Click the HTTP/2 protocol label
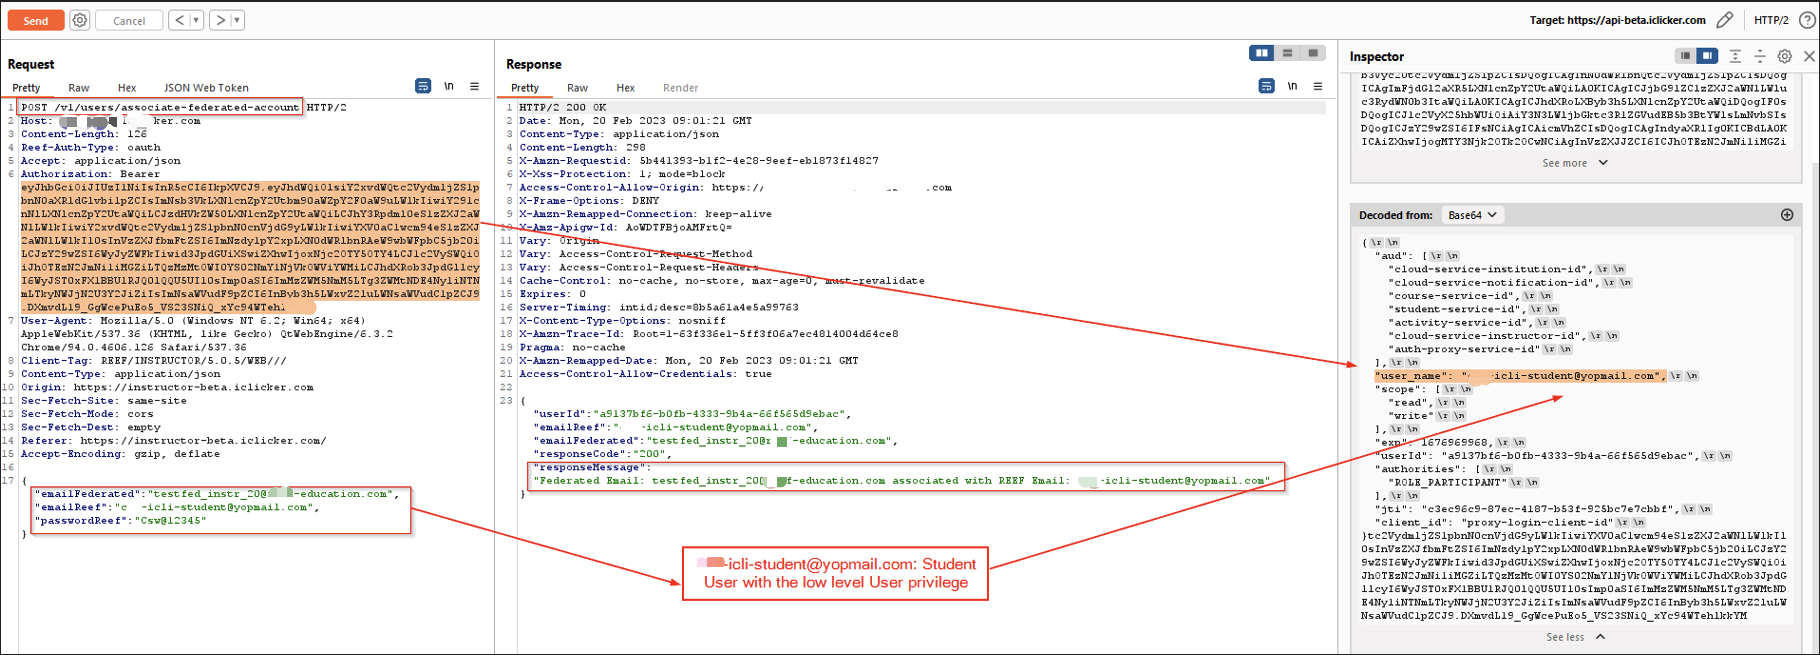Viewport: 1820px width, 655px height. pyautogui.click(x=1771, y=20)
